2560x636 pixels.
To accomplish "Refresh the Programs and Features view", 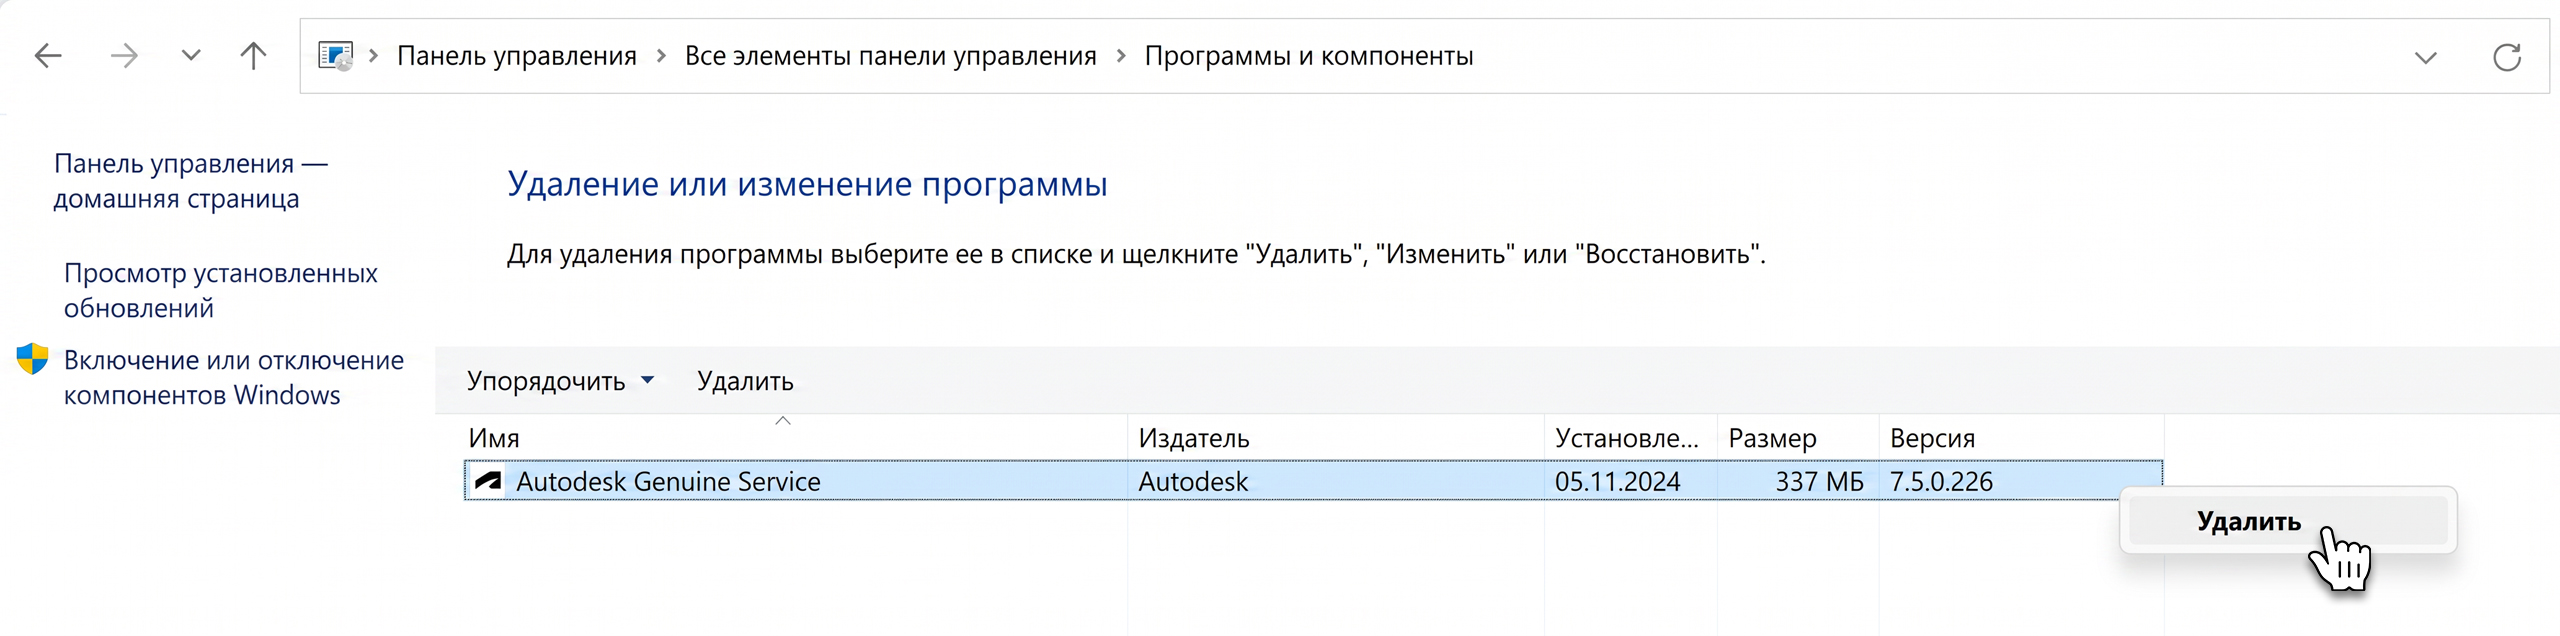I will 2507,57.
